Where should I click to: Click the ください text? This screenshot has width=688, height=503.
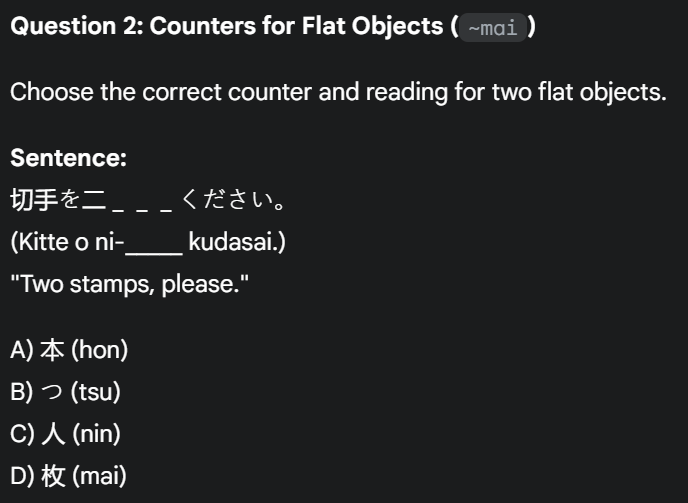point(233,200)
